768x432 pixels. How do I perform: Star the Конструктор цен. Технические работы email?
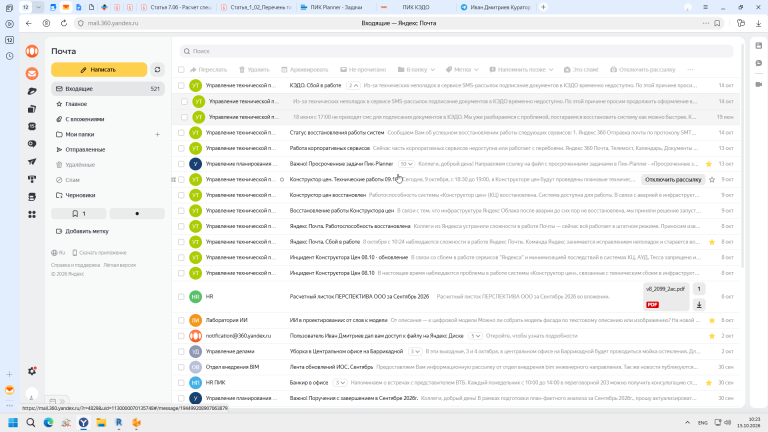click(x=712, y=179)
